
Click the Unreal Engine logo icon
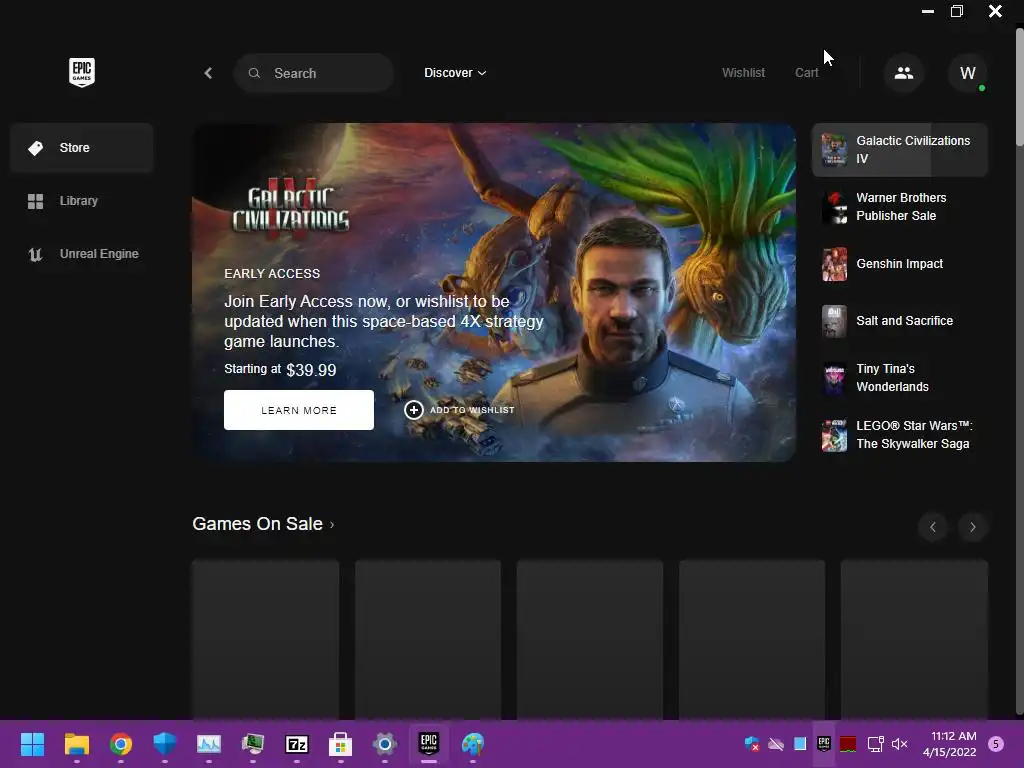click(35, 254)
